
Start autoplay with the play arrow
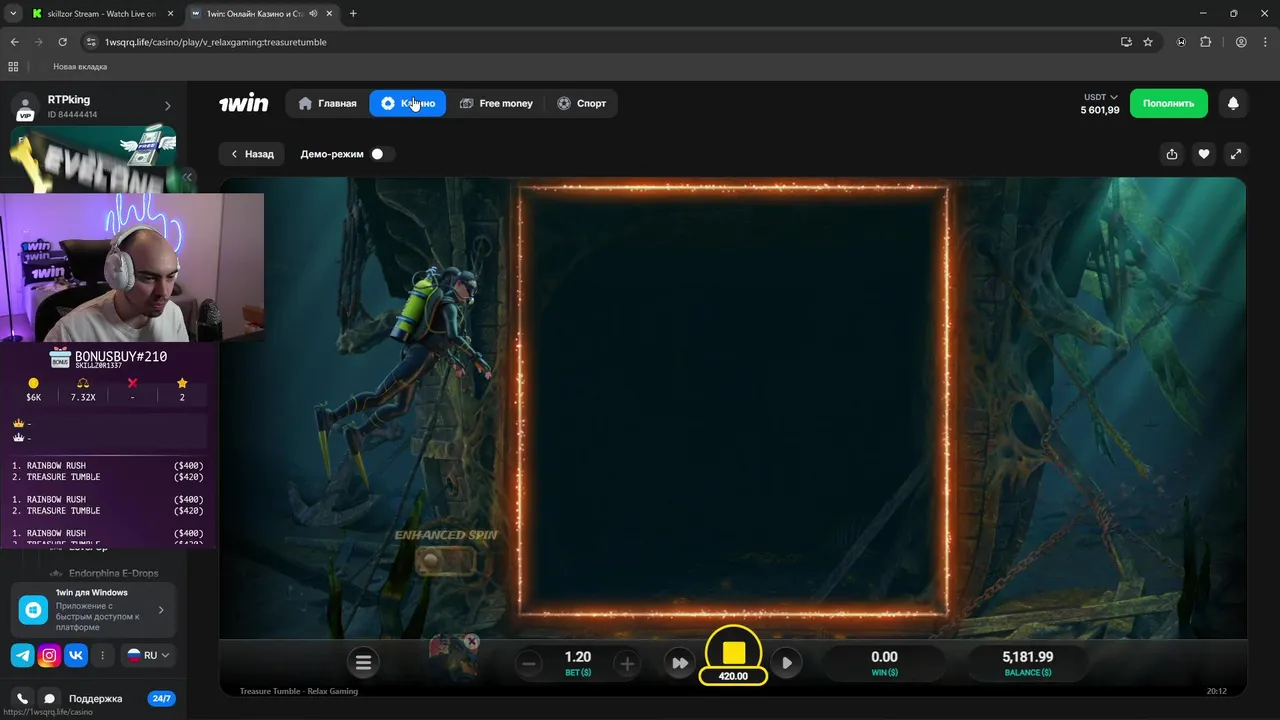click(787, 663)
